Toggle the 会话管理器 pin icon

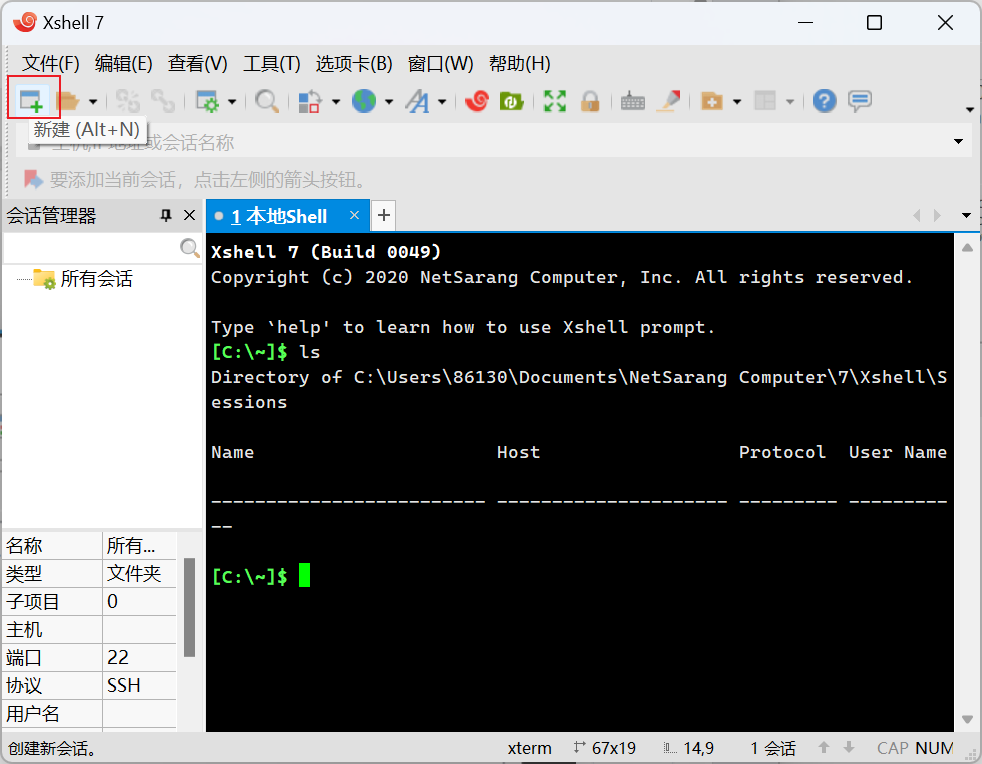(x=166, y=215)
